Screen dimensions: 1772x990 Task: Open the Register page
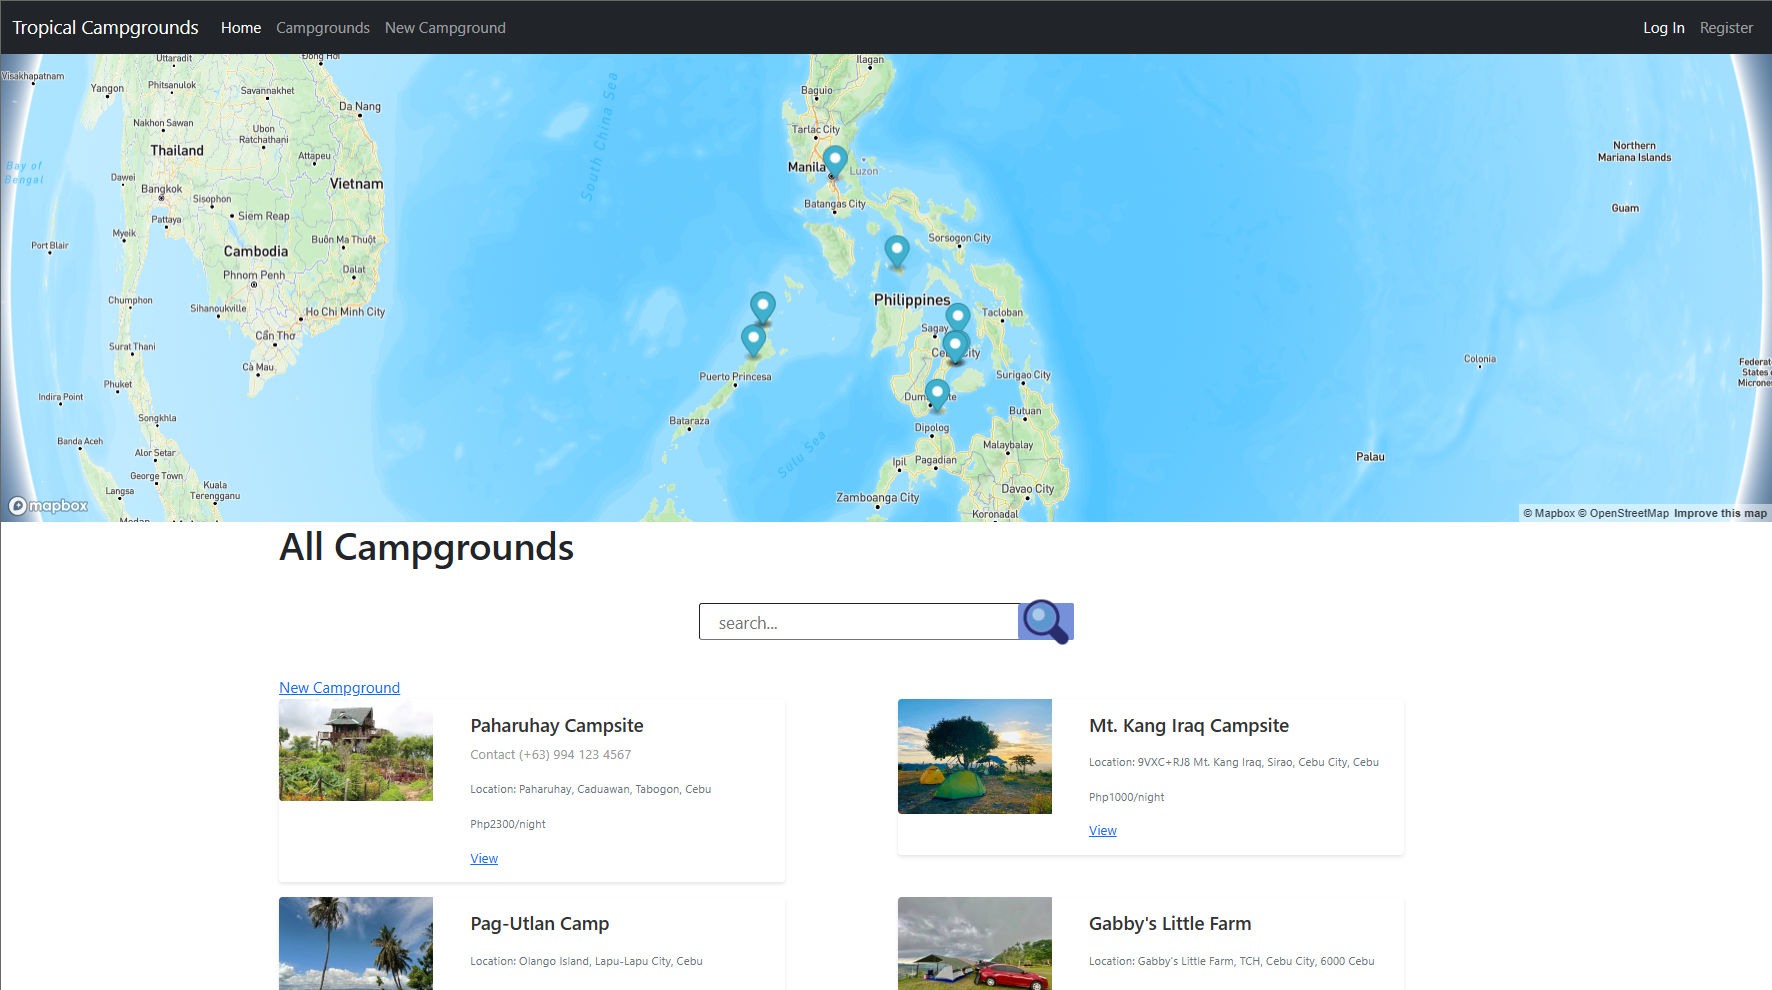pos(1726,28)
